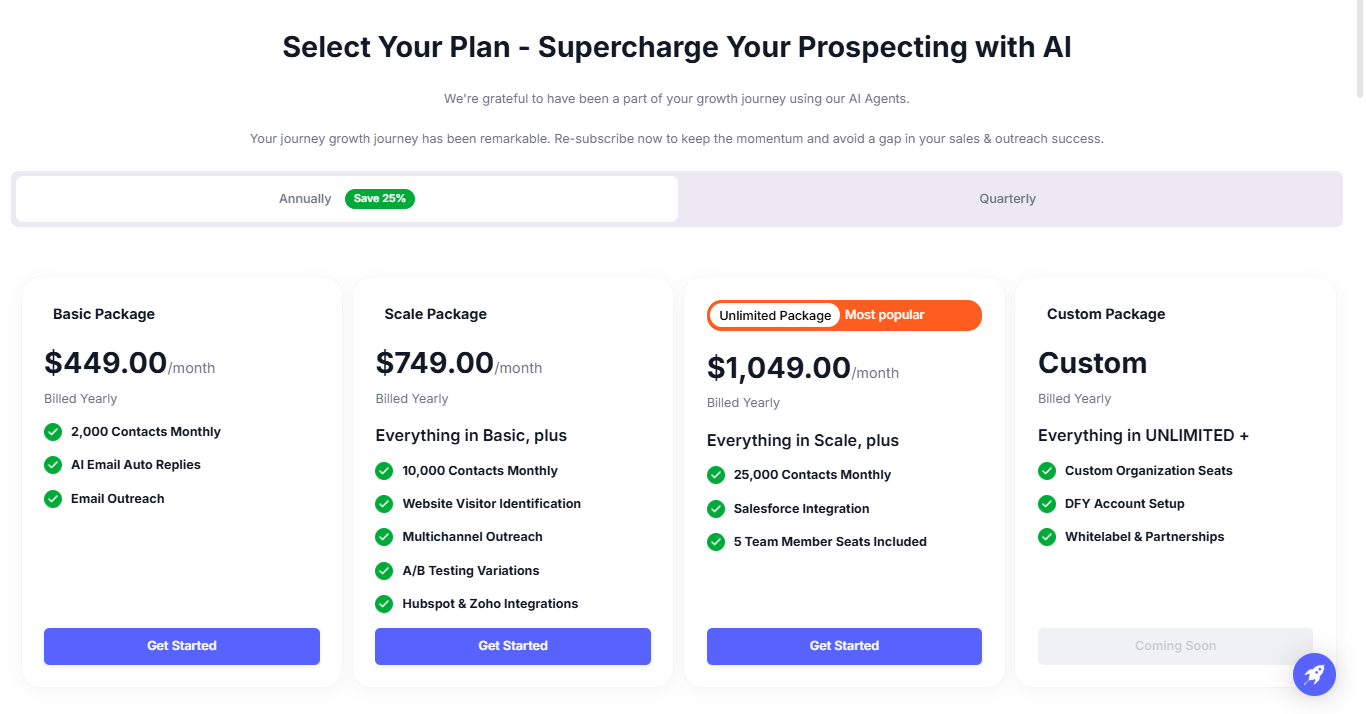Click the rocket launcher floating icon
The height and width of the screenshot is (714, 1366).
point(1314,674)
